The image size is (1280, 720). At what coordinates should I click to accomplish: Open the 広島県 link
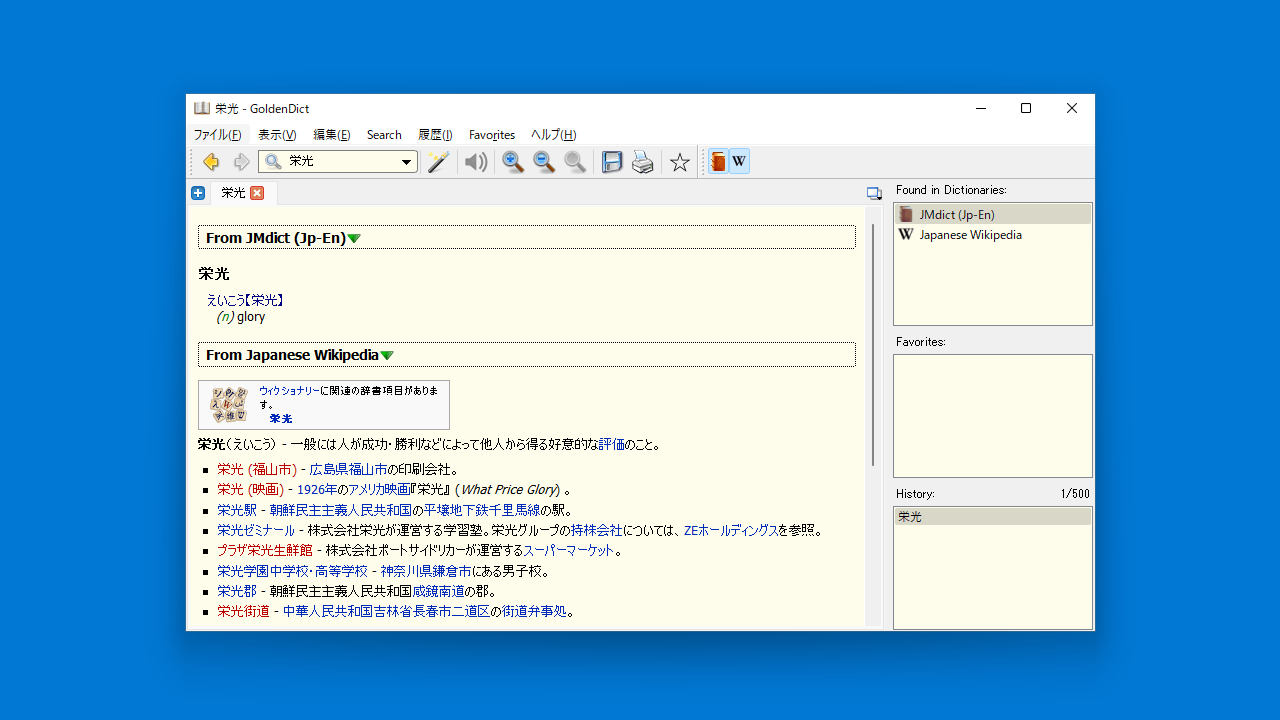[x=329, y=470]
